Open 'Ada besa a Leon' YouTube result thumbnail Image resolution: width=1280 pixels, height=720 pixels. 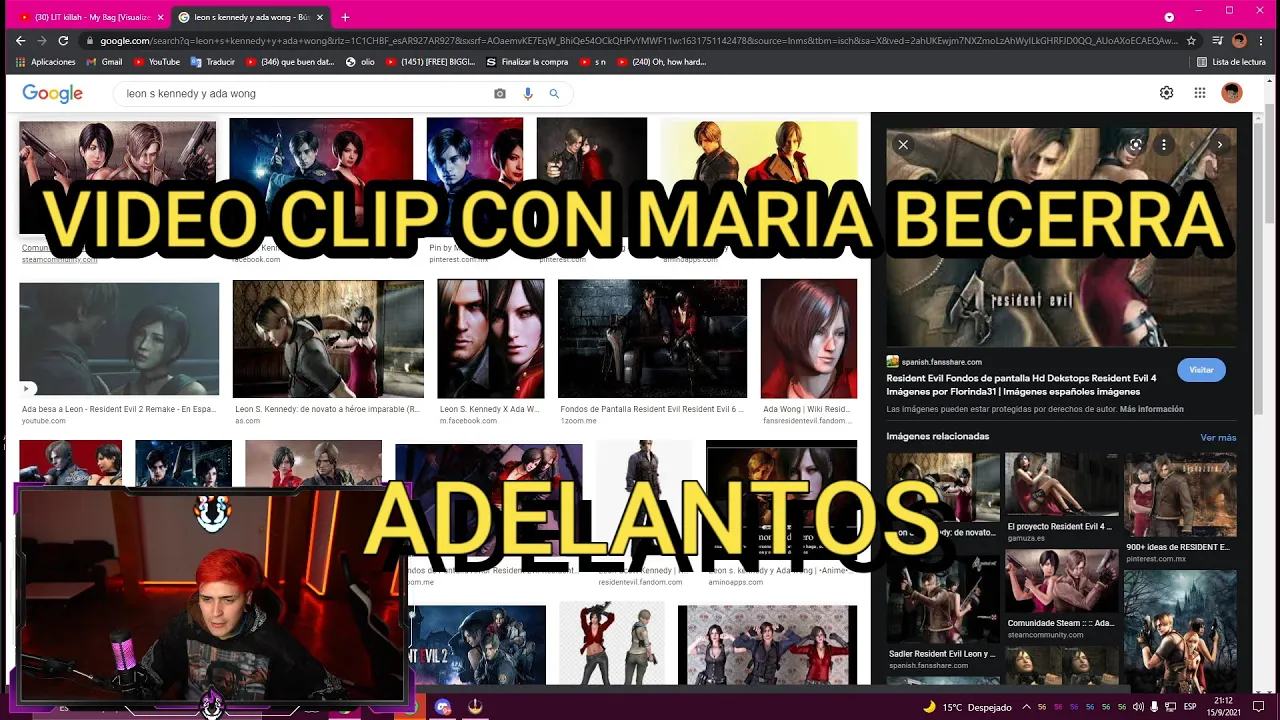[119, 339]
